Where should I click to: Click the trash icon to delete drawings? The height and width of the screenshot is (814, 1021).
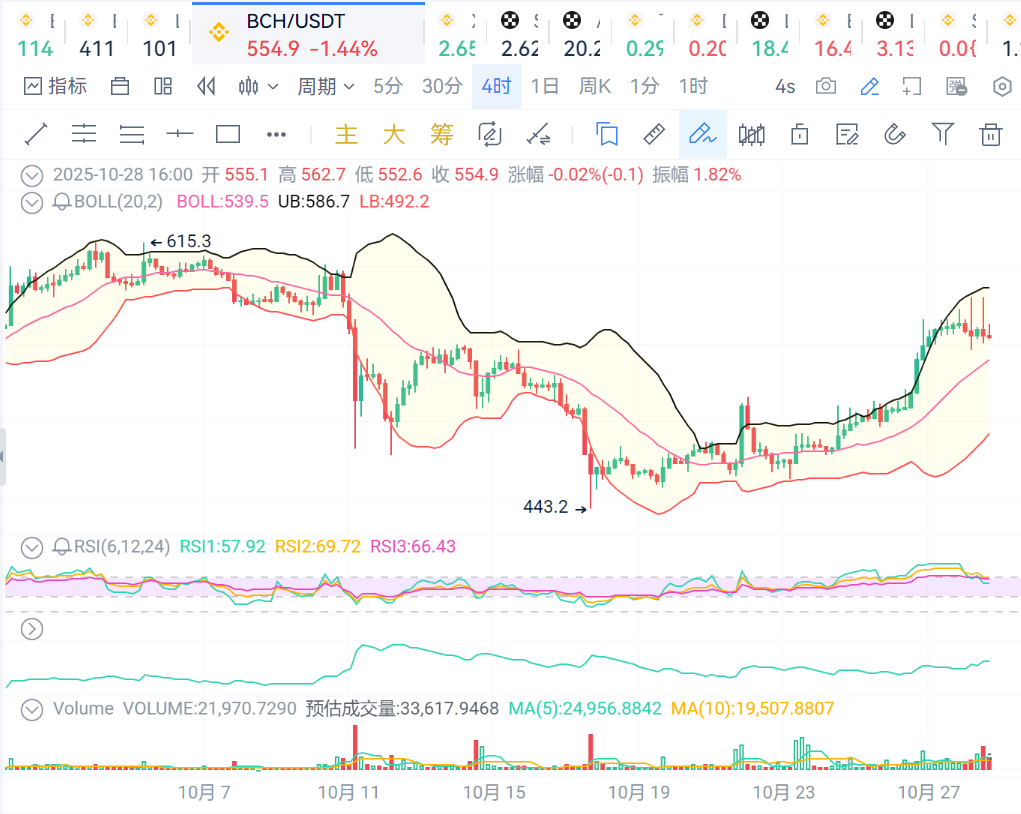click(990, 133)
